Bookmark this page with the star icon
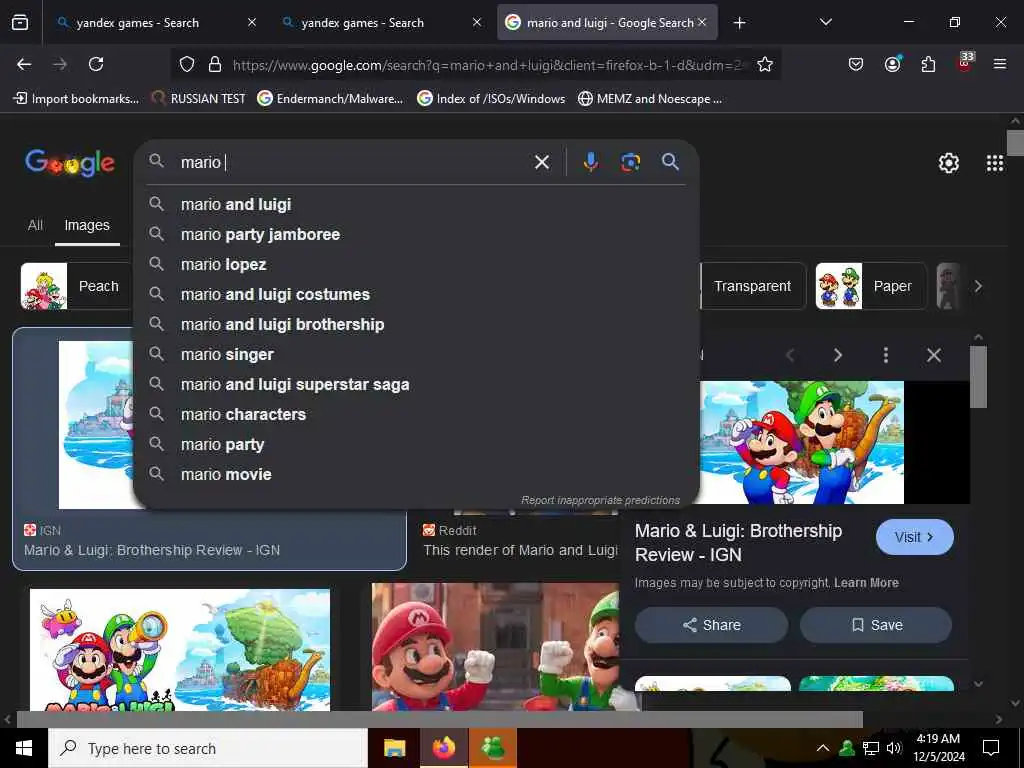 [x=765, y=64]
